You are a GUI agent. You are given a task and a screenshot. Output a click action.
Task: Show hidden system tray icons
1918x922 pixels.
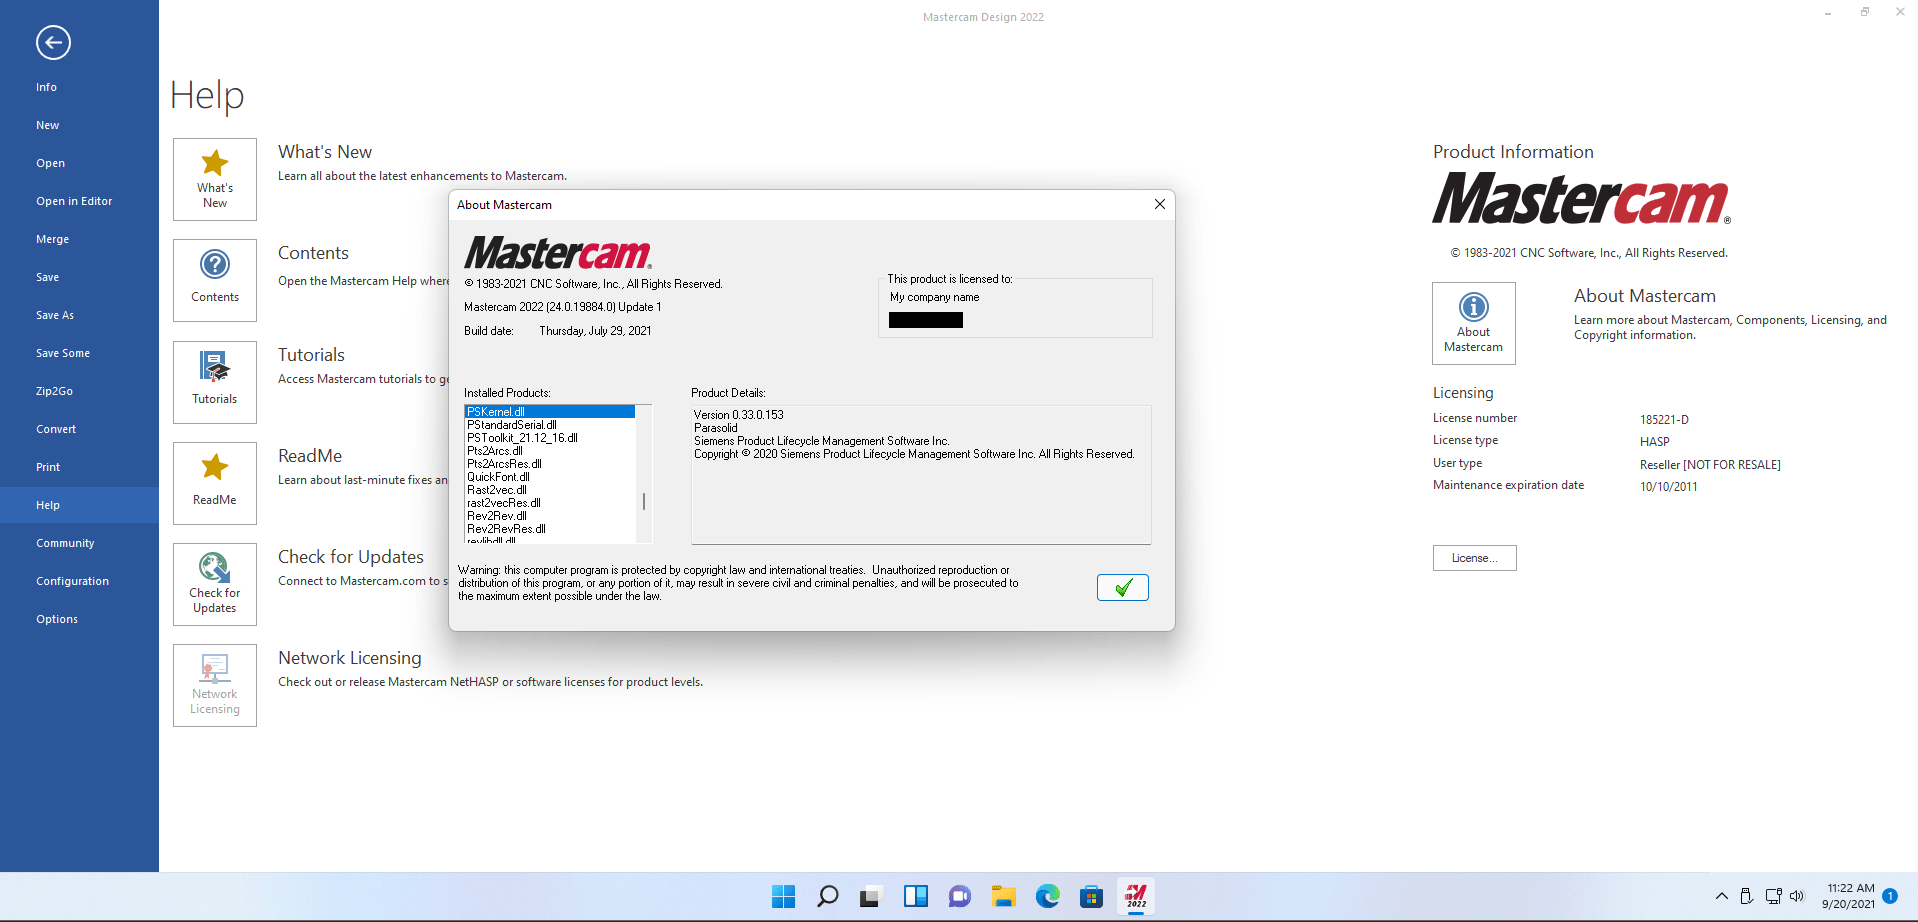pos(1722,896)
